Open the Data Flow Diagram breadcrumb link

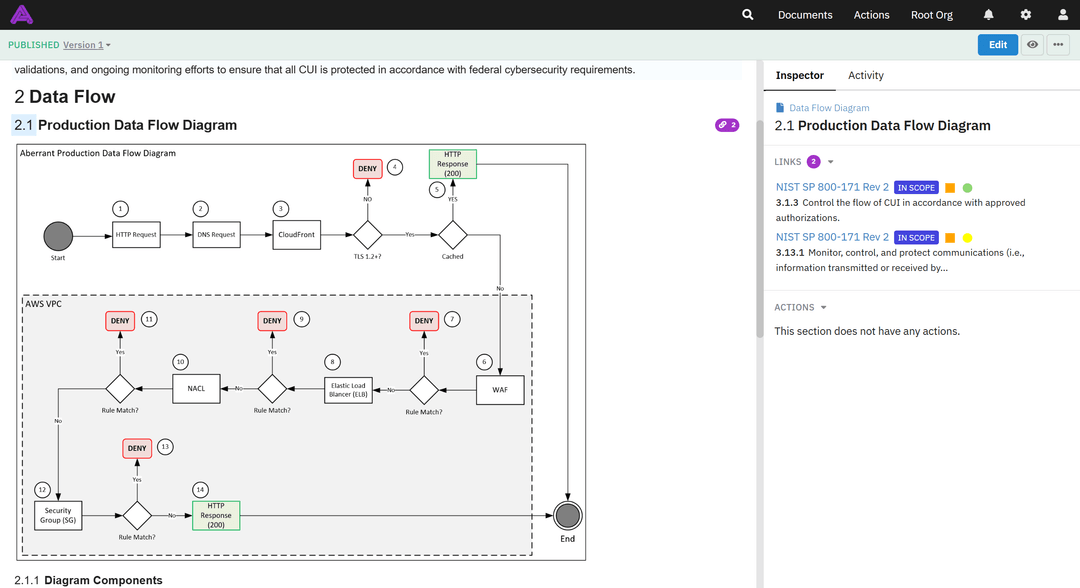coord(829,107)
